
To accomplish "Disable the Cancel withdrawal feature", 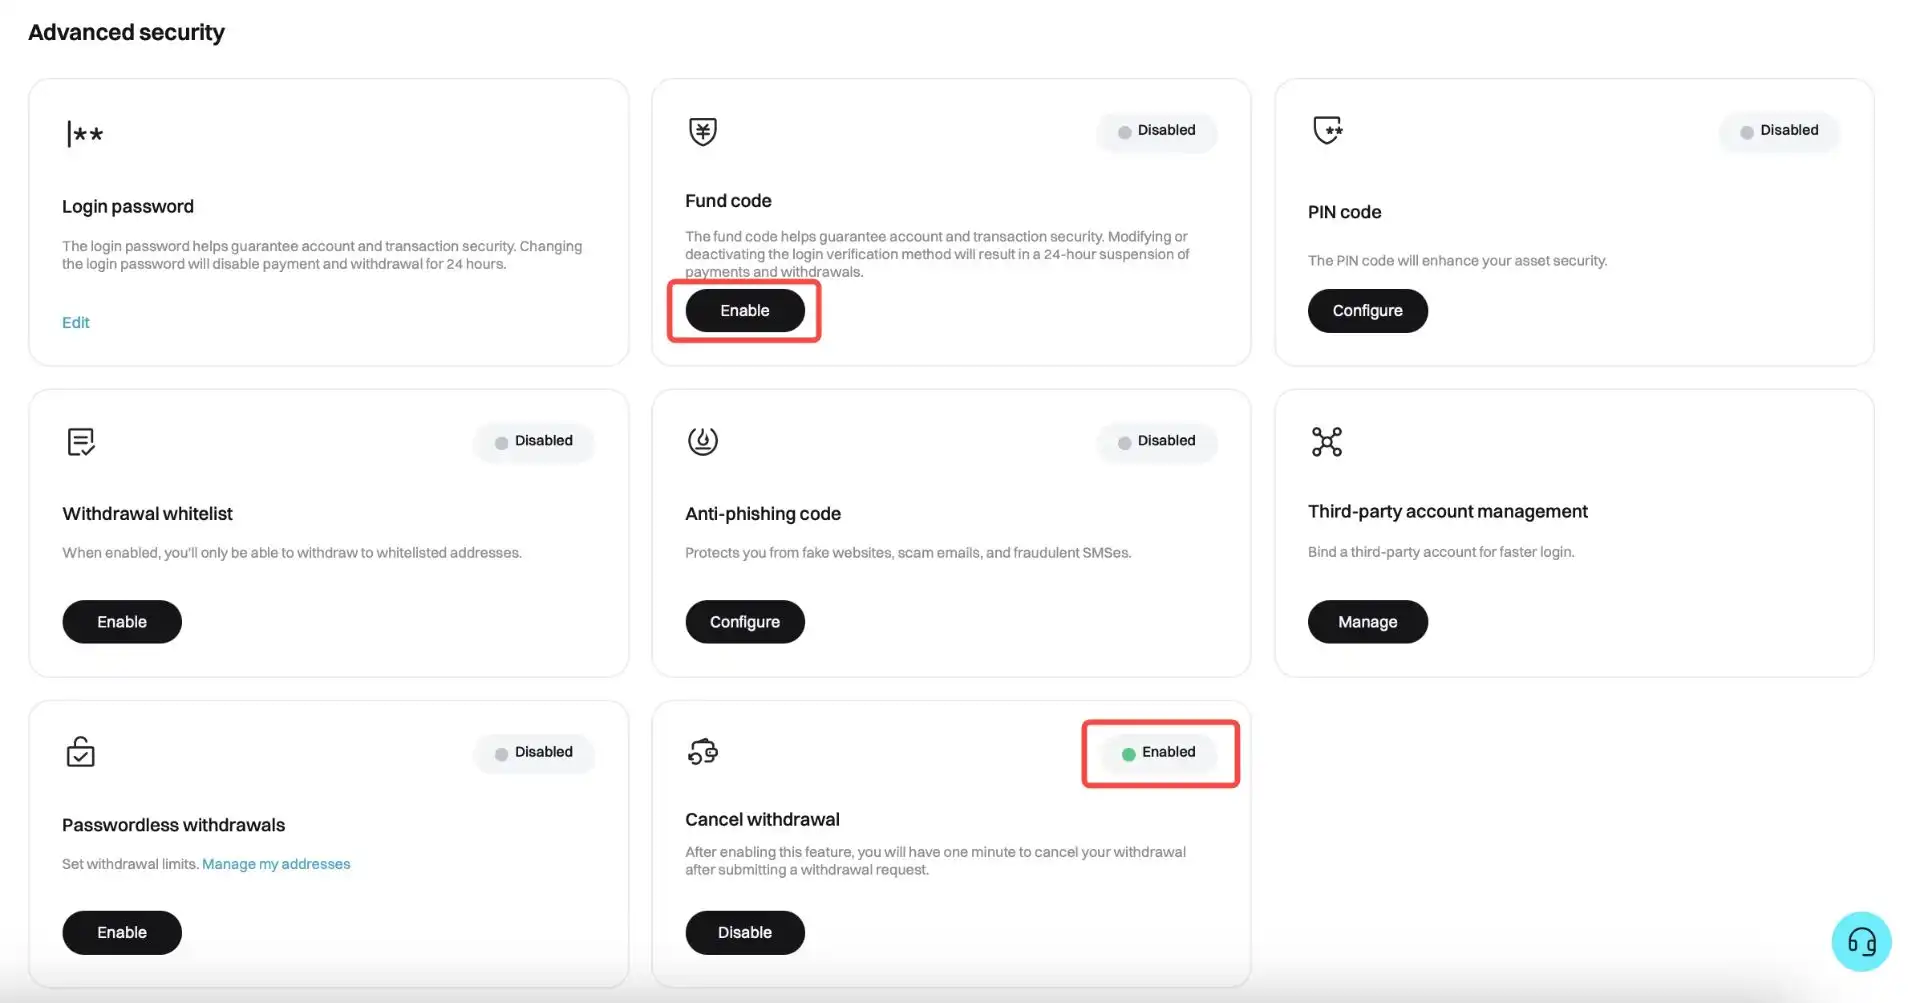I will tap(745, 933).
